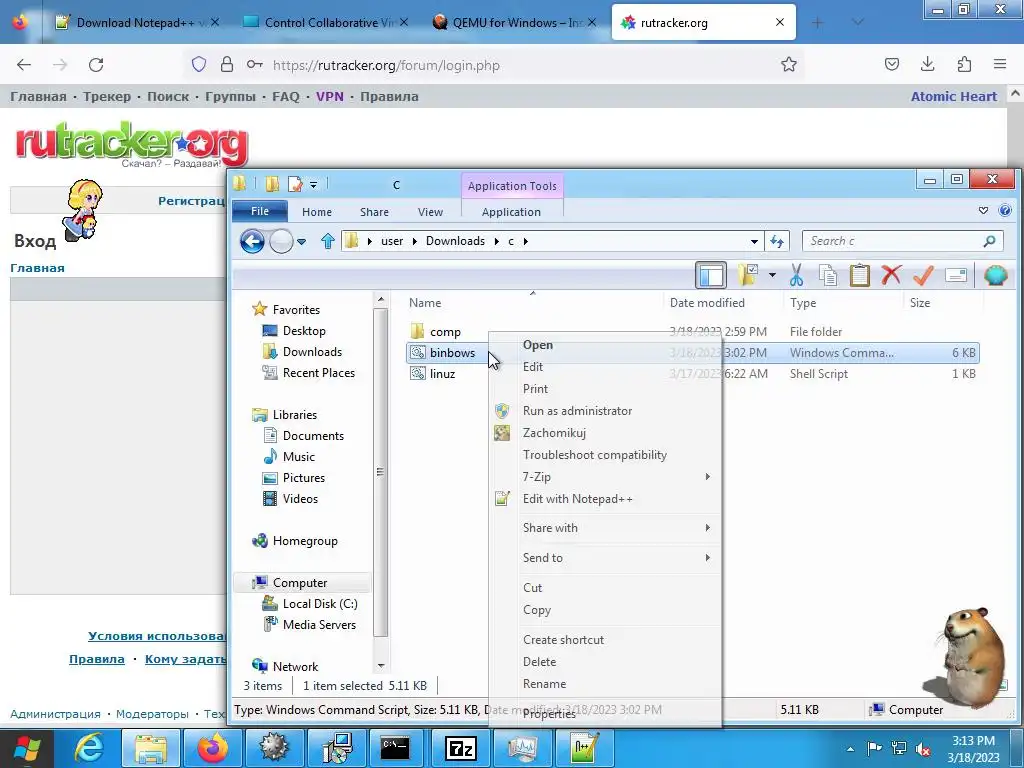This screenshot has width=1024, height=768.
Task: Click the Atomic Heart link
Action: point(953,97)
